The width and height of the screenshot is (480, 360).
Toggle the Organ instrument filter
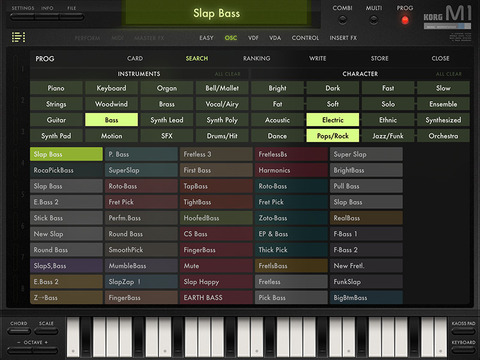coord(167,88)
